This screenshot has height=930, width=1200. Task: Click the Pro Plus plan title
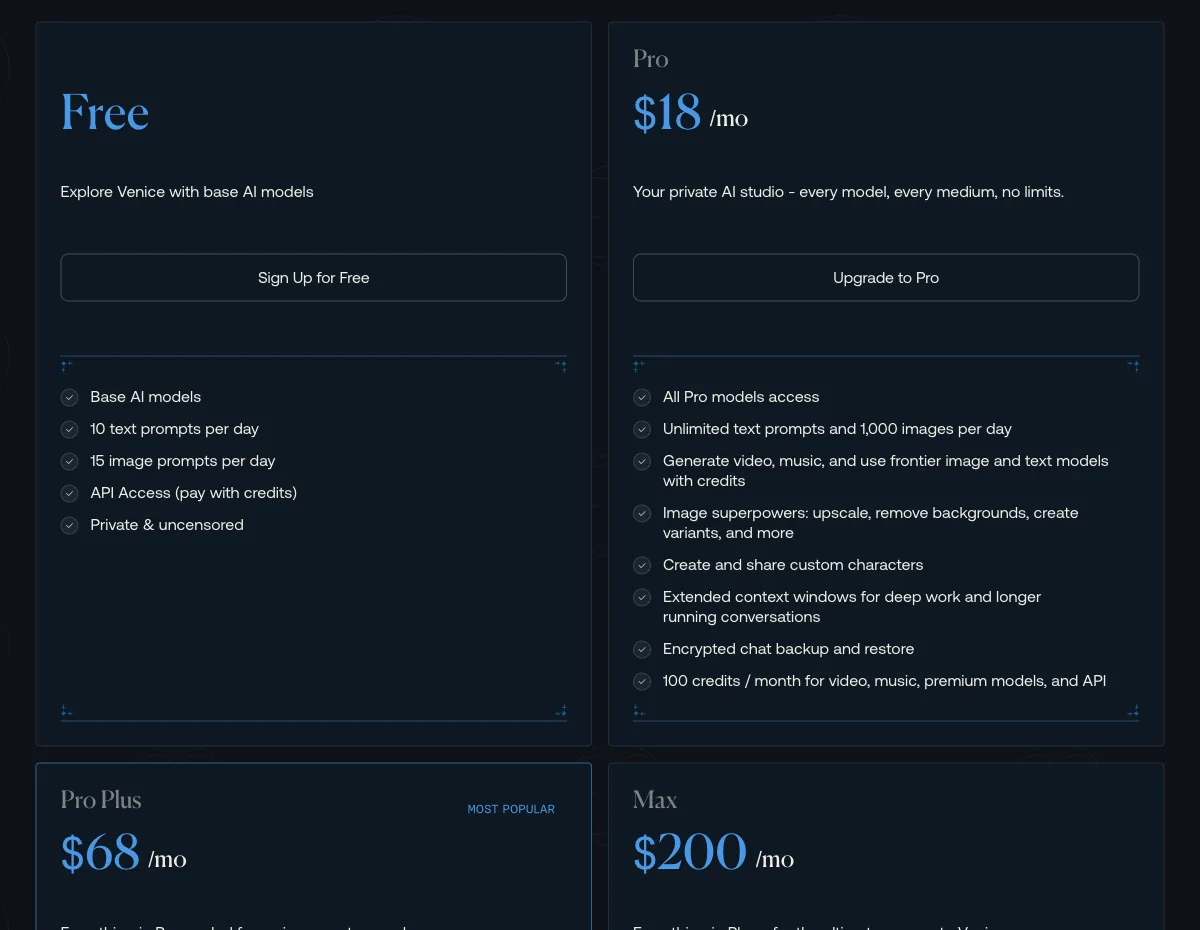pos(101,800)
